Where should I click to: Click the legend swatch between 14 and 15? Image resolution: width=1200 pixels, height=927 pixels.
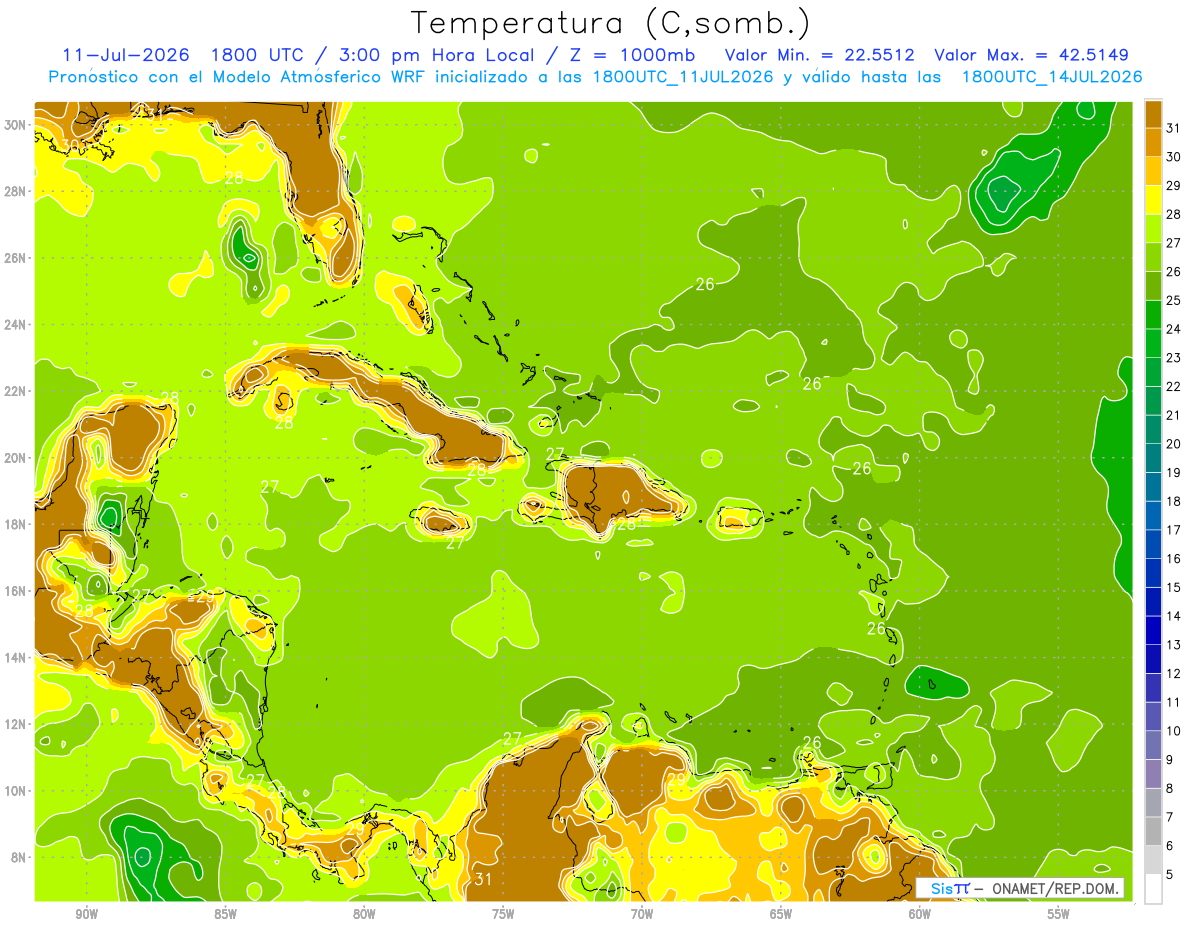pyautogui.click(x=1153, y=602)
